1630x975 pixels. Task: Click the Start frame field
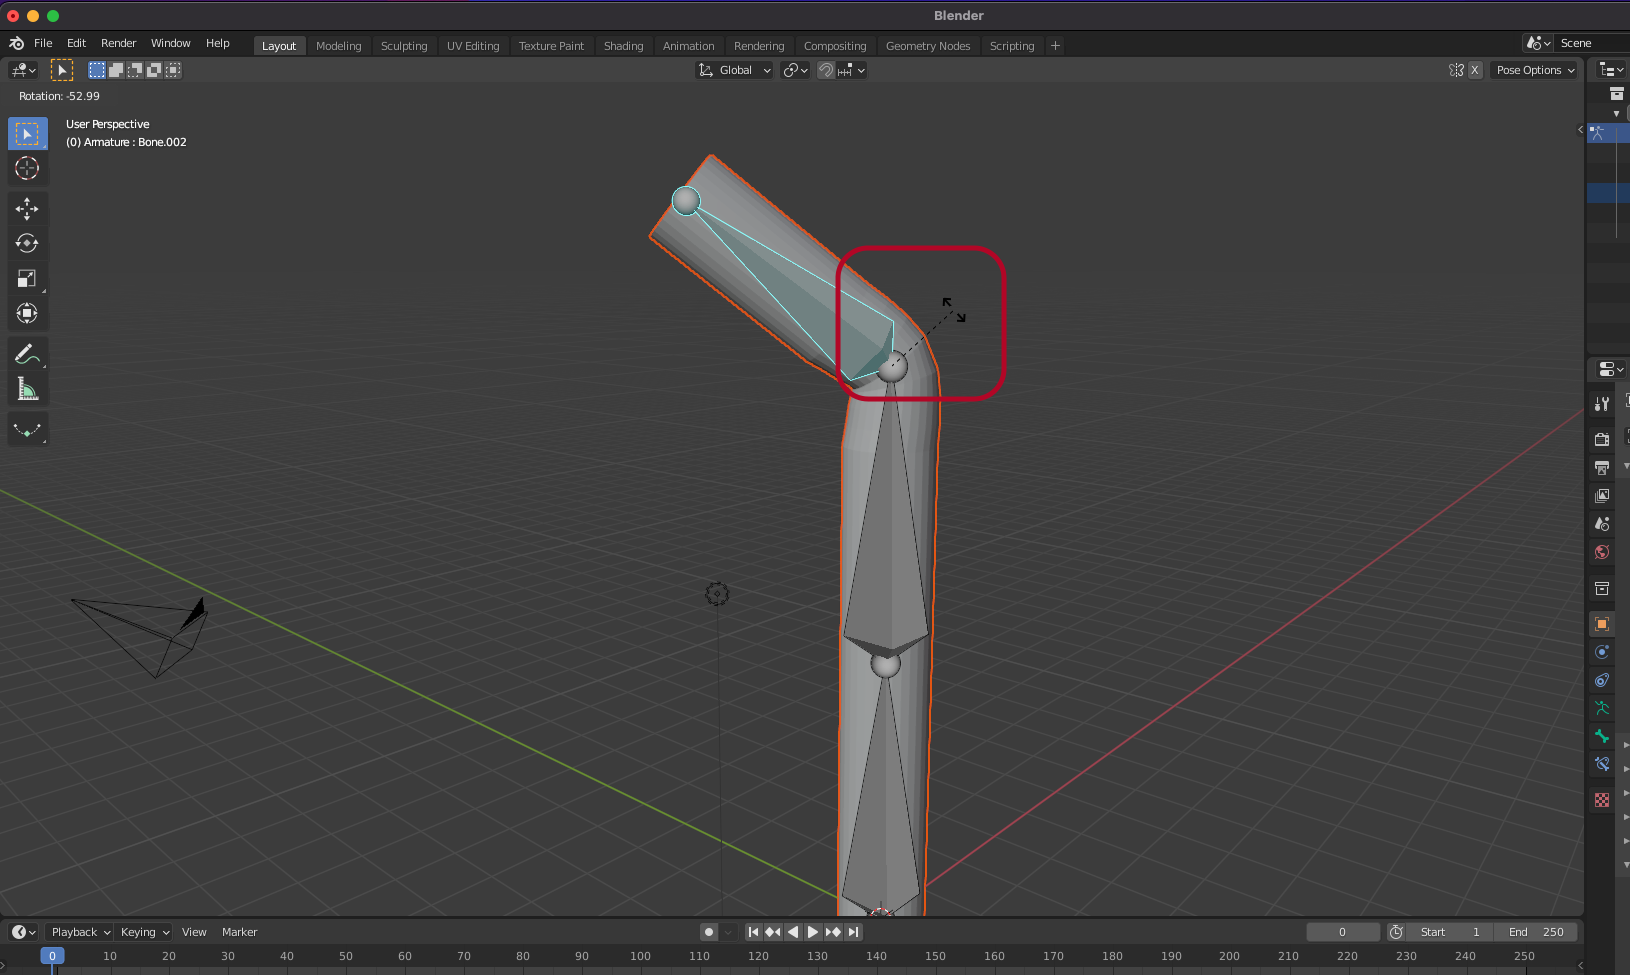pyautogui.click(x=1450, y=932)
